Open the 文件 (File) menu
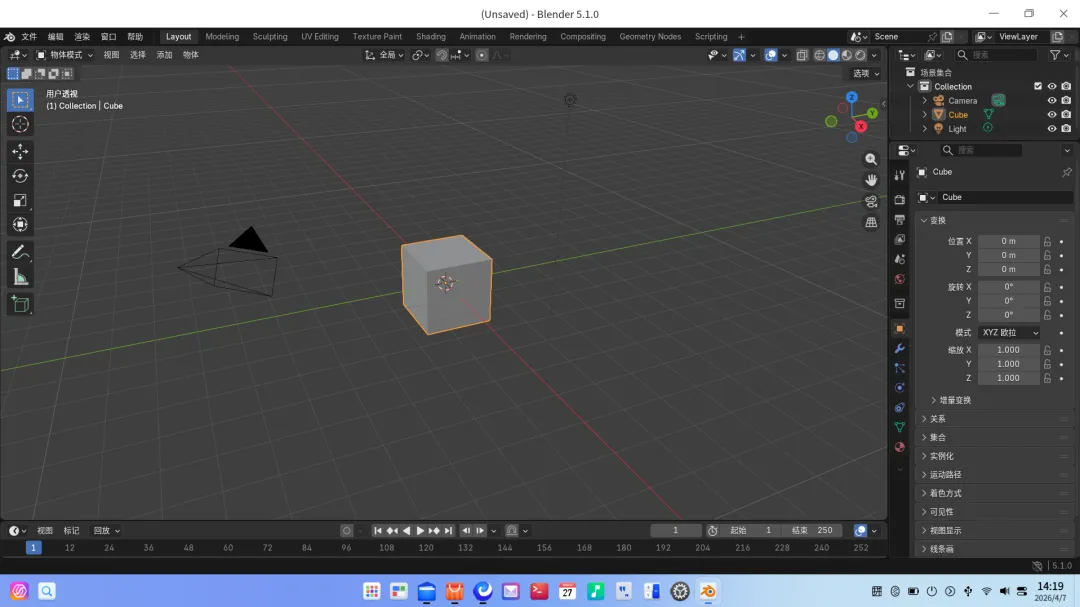 [29, 37]
